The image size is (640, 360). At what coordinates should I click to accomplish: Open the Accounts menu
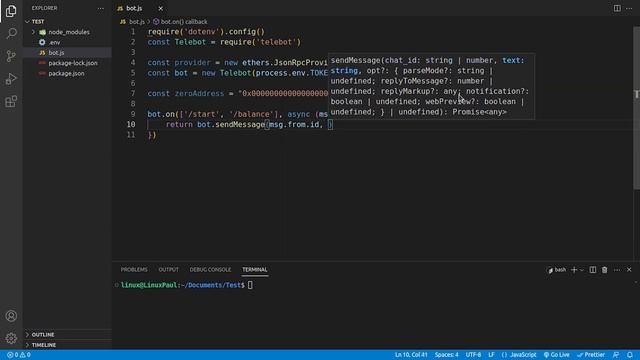(x=11, y=316)
